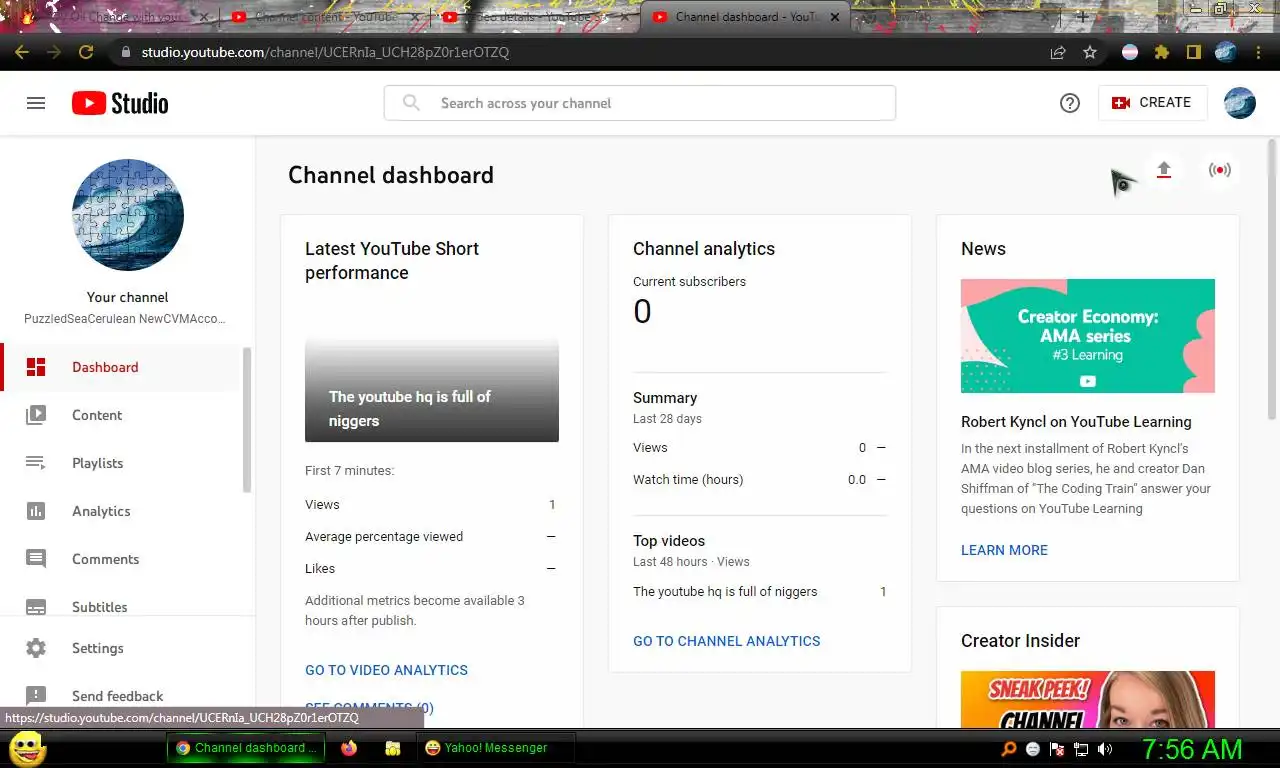Focus the Search across your channel field

[x=640, y=103]
